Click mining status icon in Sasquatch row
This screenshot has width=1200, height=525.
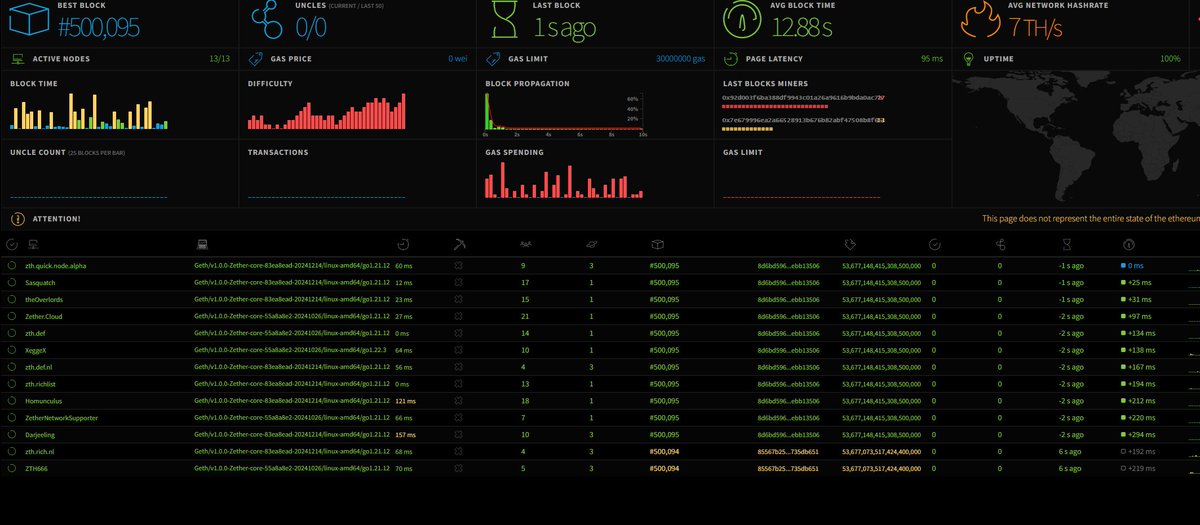[458, 283]
